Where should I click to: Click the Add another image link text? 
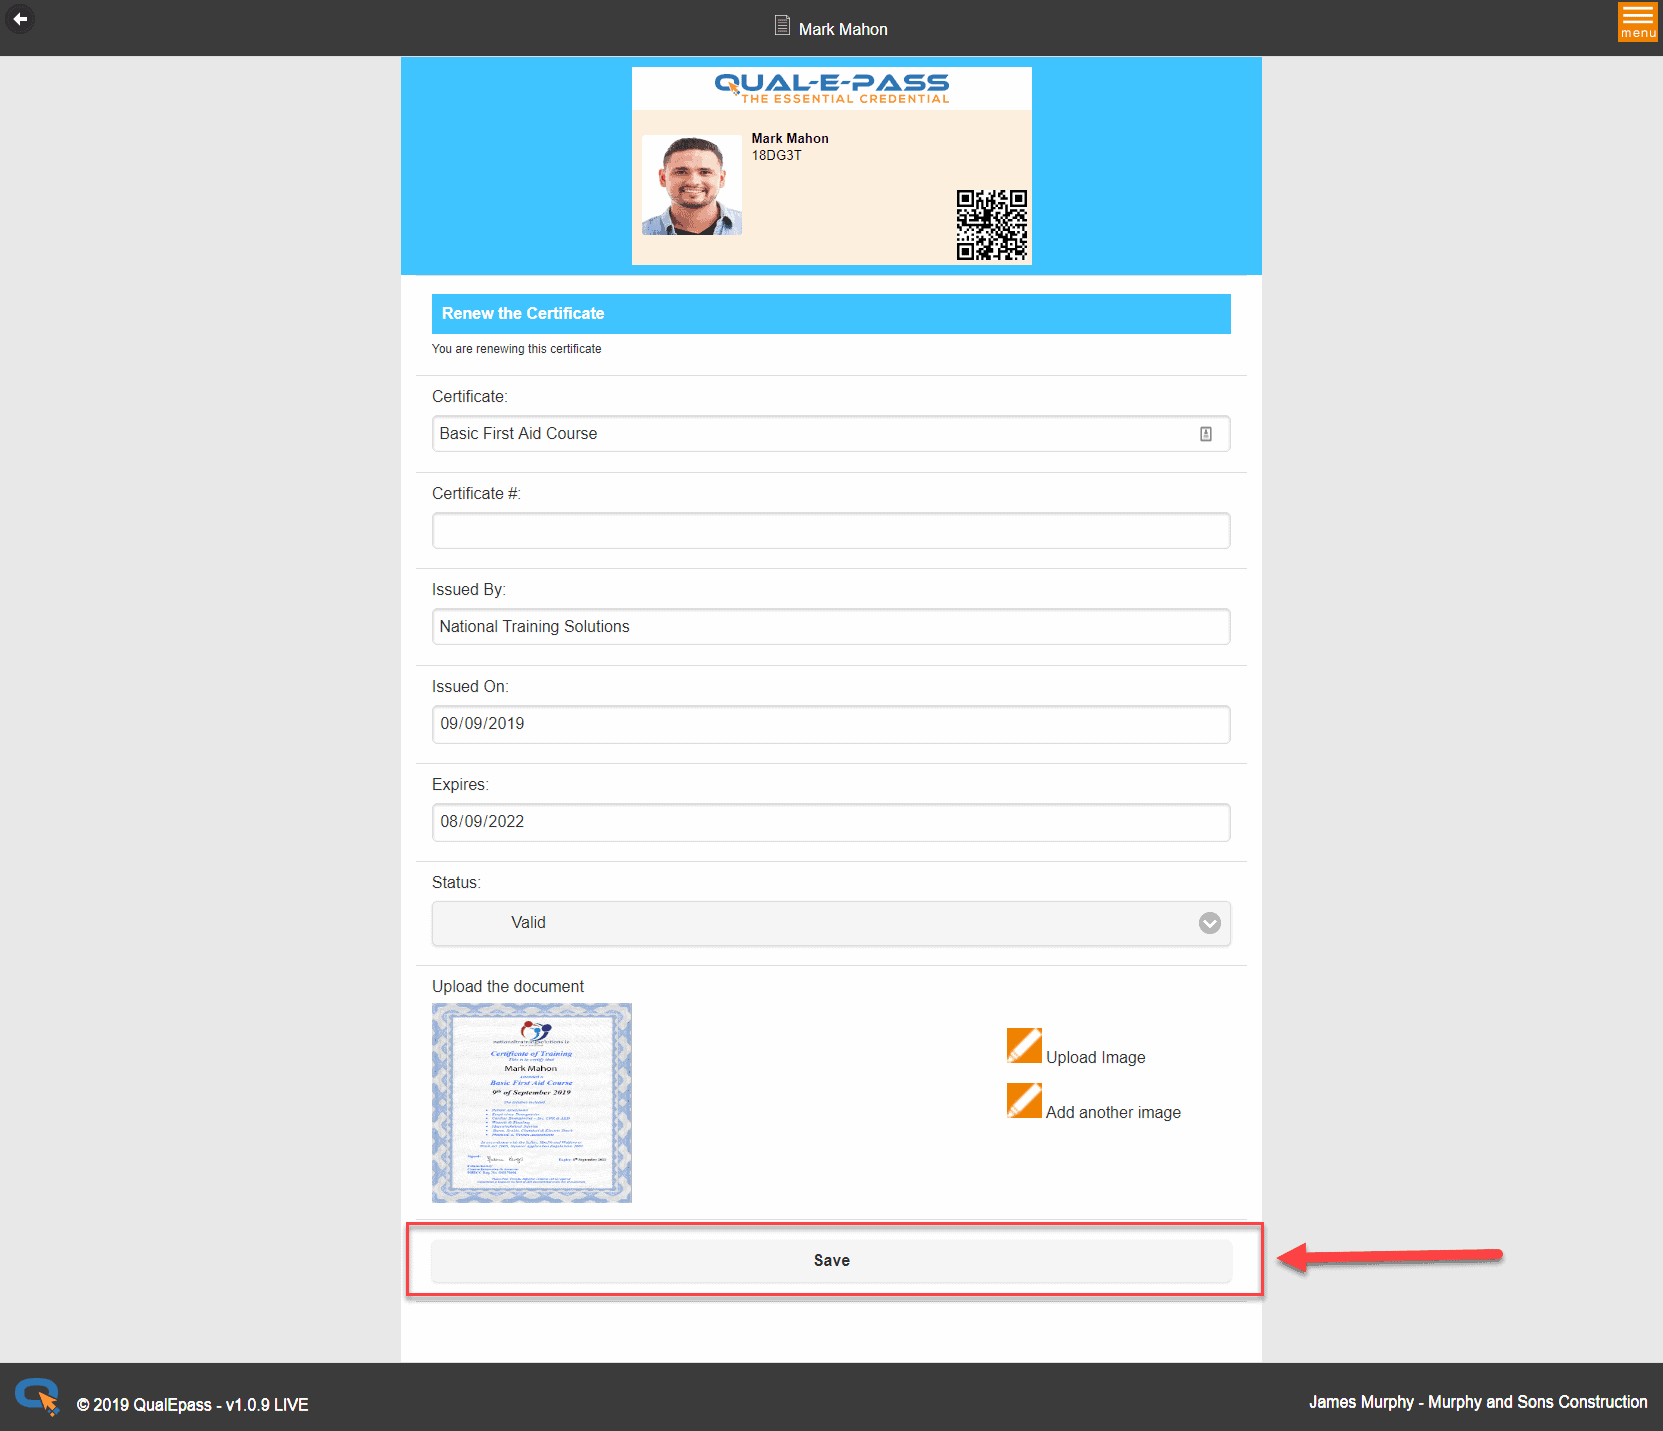tap(1113, 1112)
